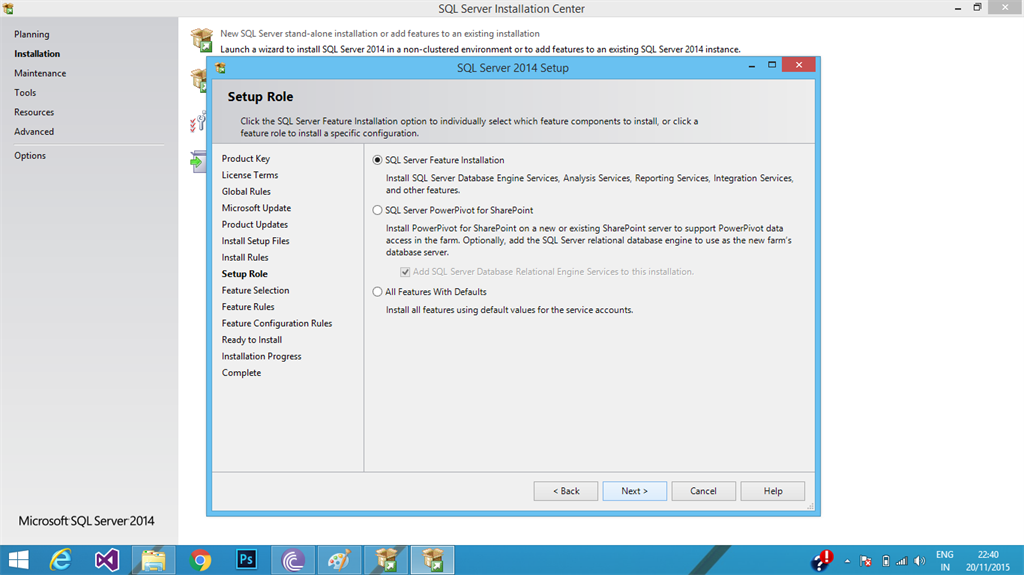The image size is (1024, 575).
Task: Toggle Add SQL Server Database Relational Engine checkbox
Action: (405, 272)
